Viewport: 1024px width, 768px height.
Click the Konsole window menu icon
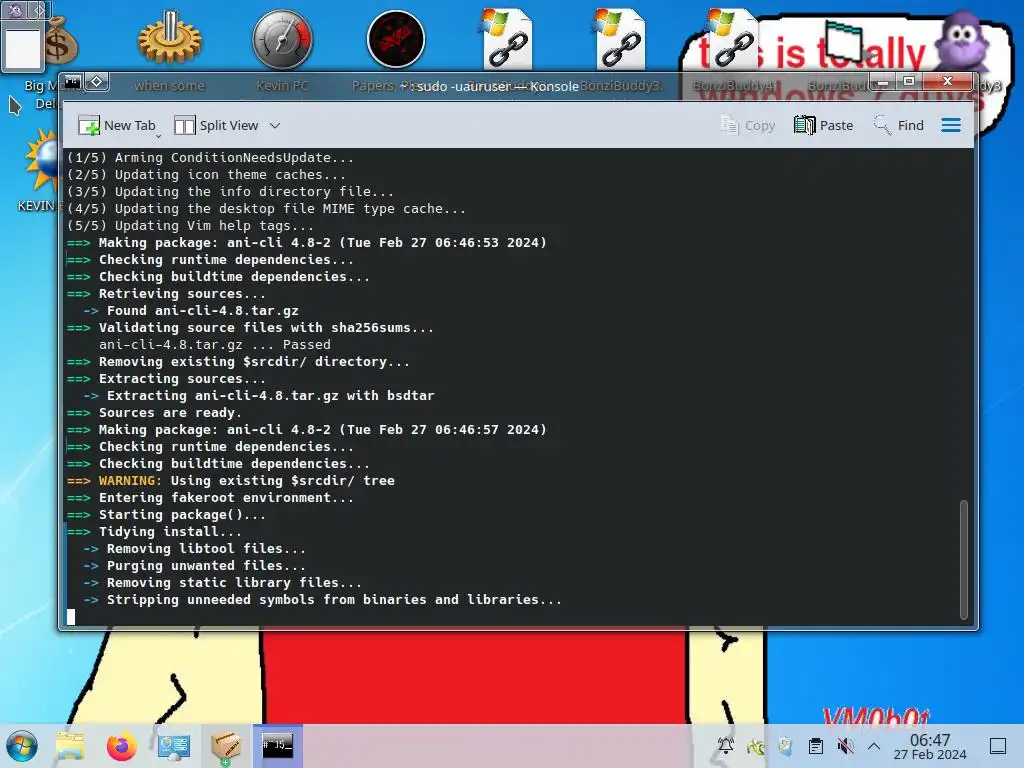72,82
